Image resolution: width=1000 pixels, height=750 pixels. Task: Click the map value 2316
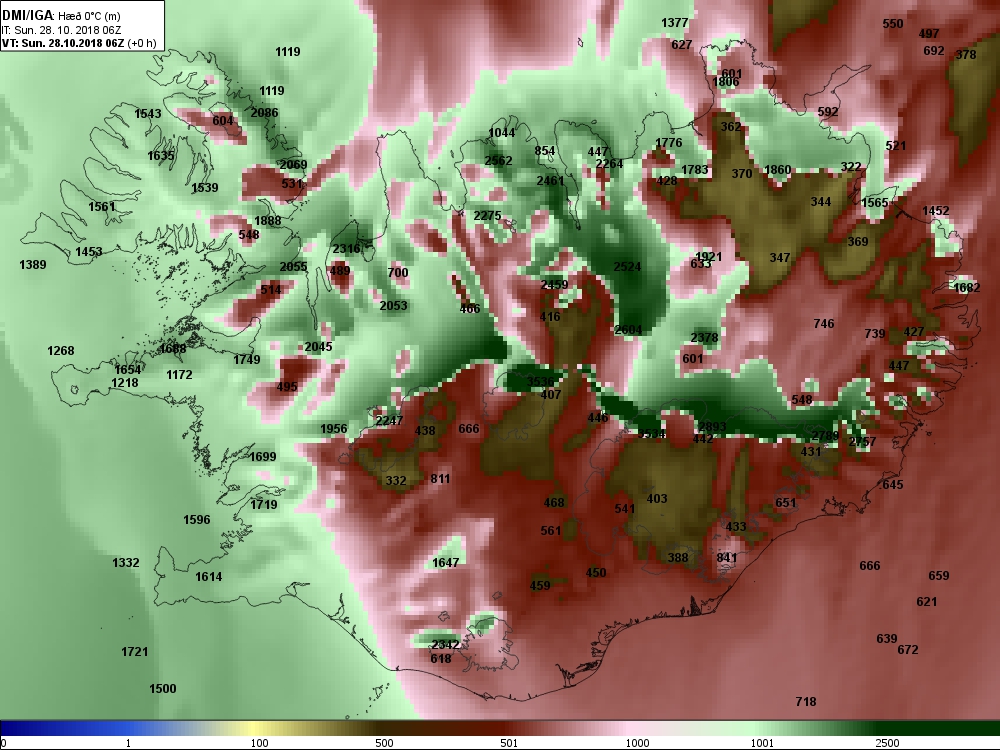[346, 249]
